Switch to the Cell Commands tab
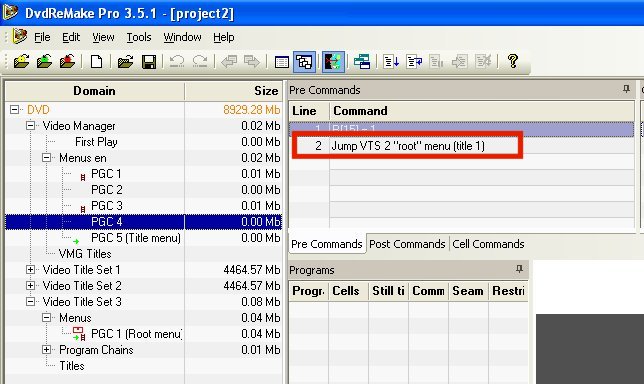644x384 pixels. click(x=488, y=244)
